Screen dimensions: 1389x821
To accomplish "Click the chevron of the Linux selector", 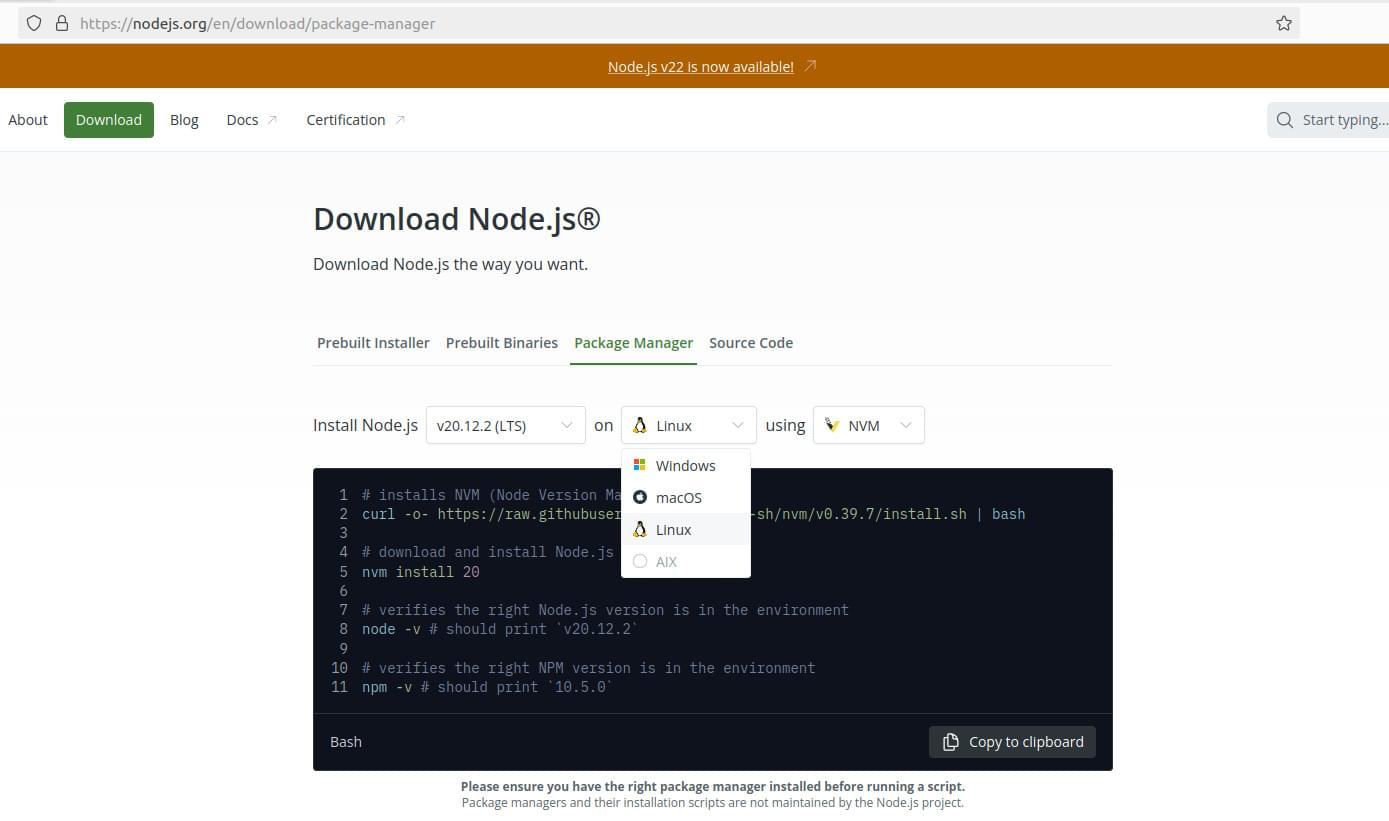I will (738, 425).
